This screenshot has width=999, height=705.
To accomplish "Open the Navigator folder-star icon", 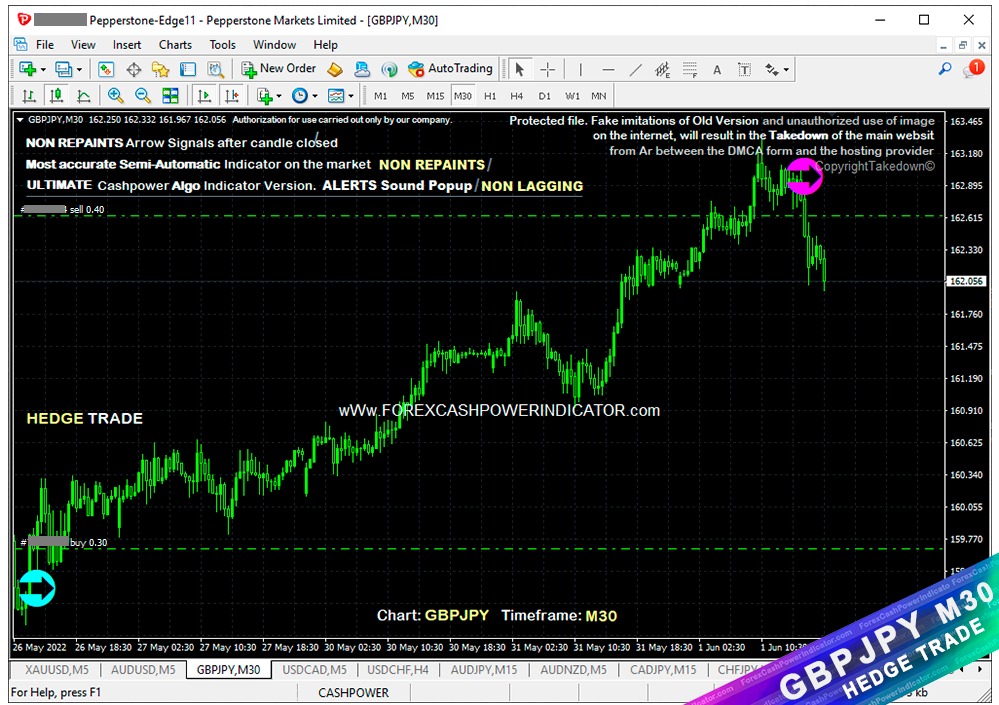I will (x=161, y=69).
